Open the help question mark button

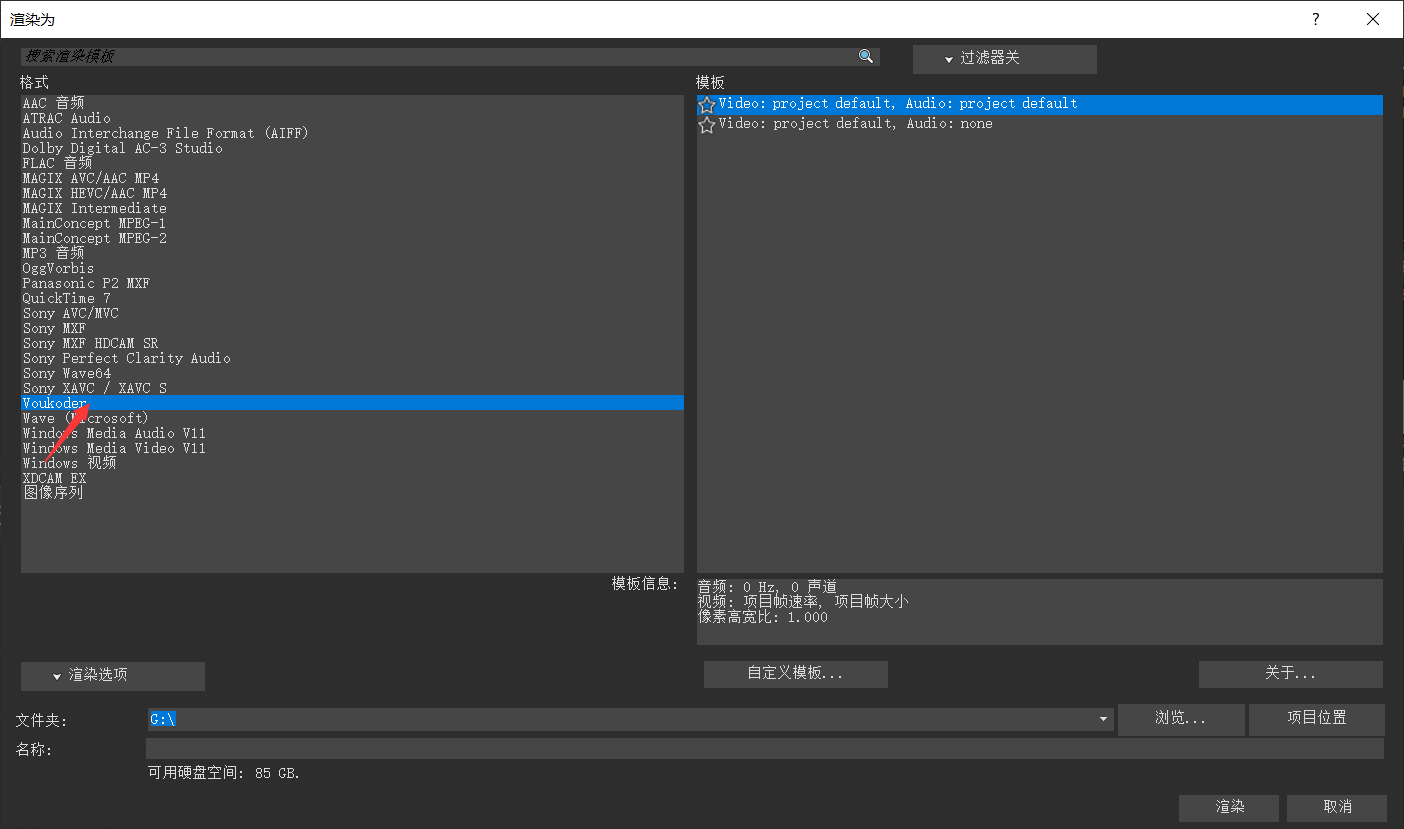point(1315,19)
